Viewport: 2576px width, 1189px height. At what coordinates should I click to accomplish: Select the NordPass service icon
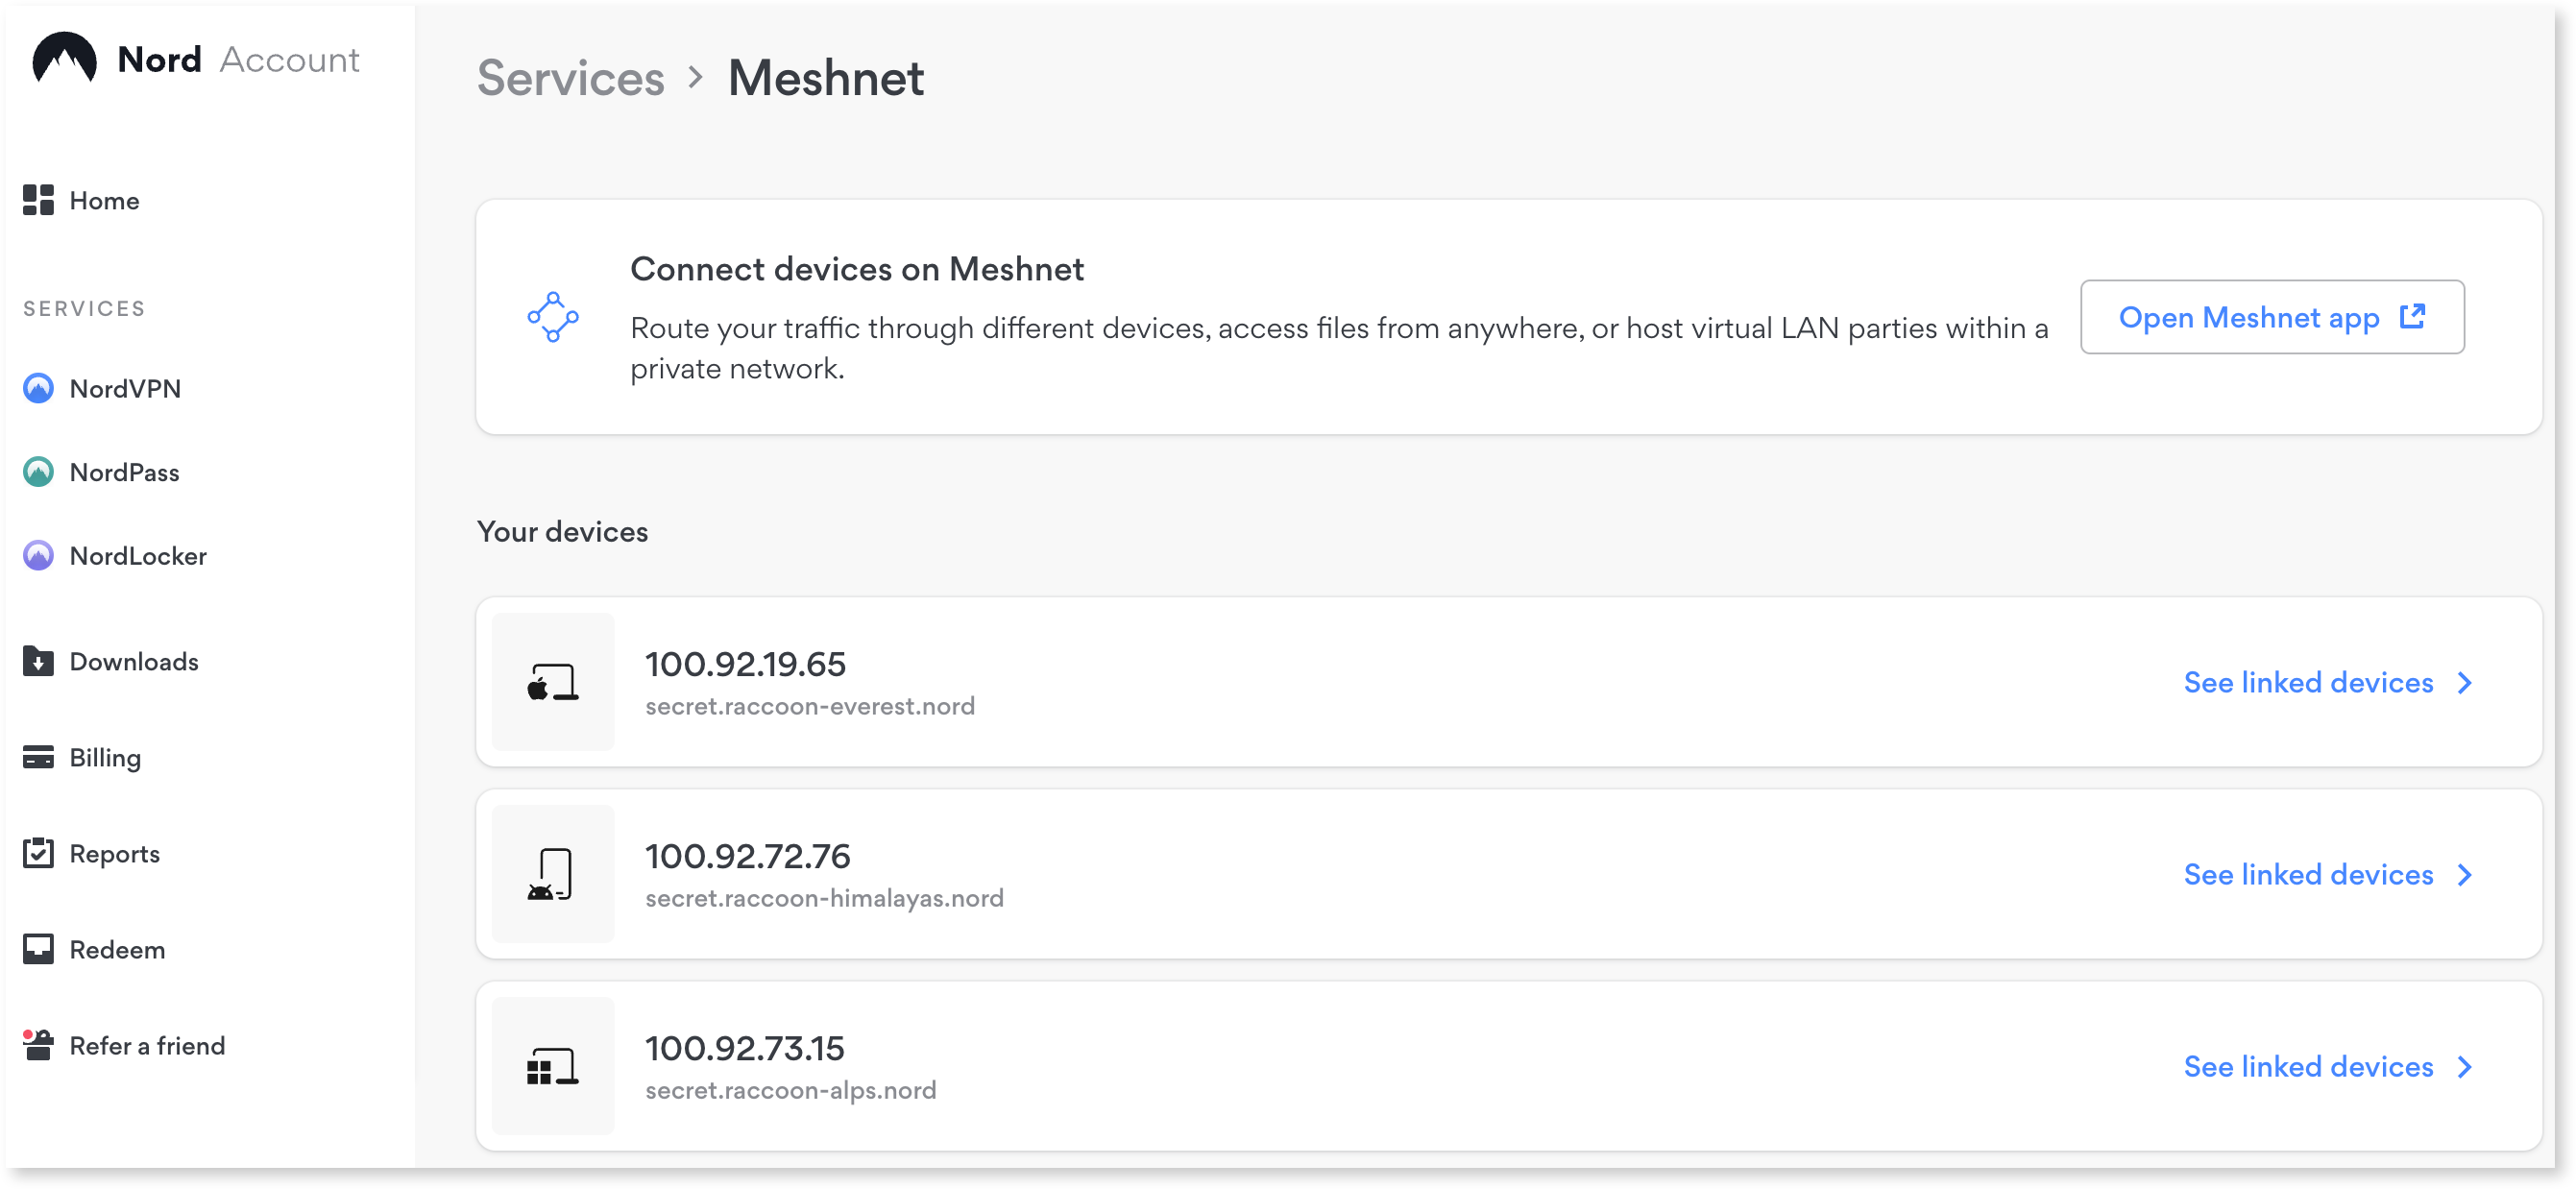click(37, 472)
